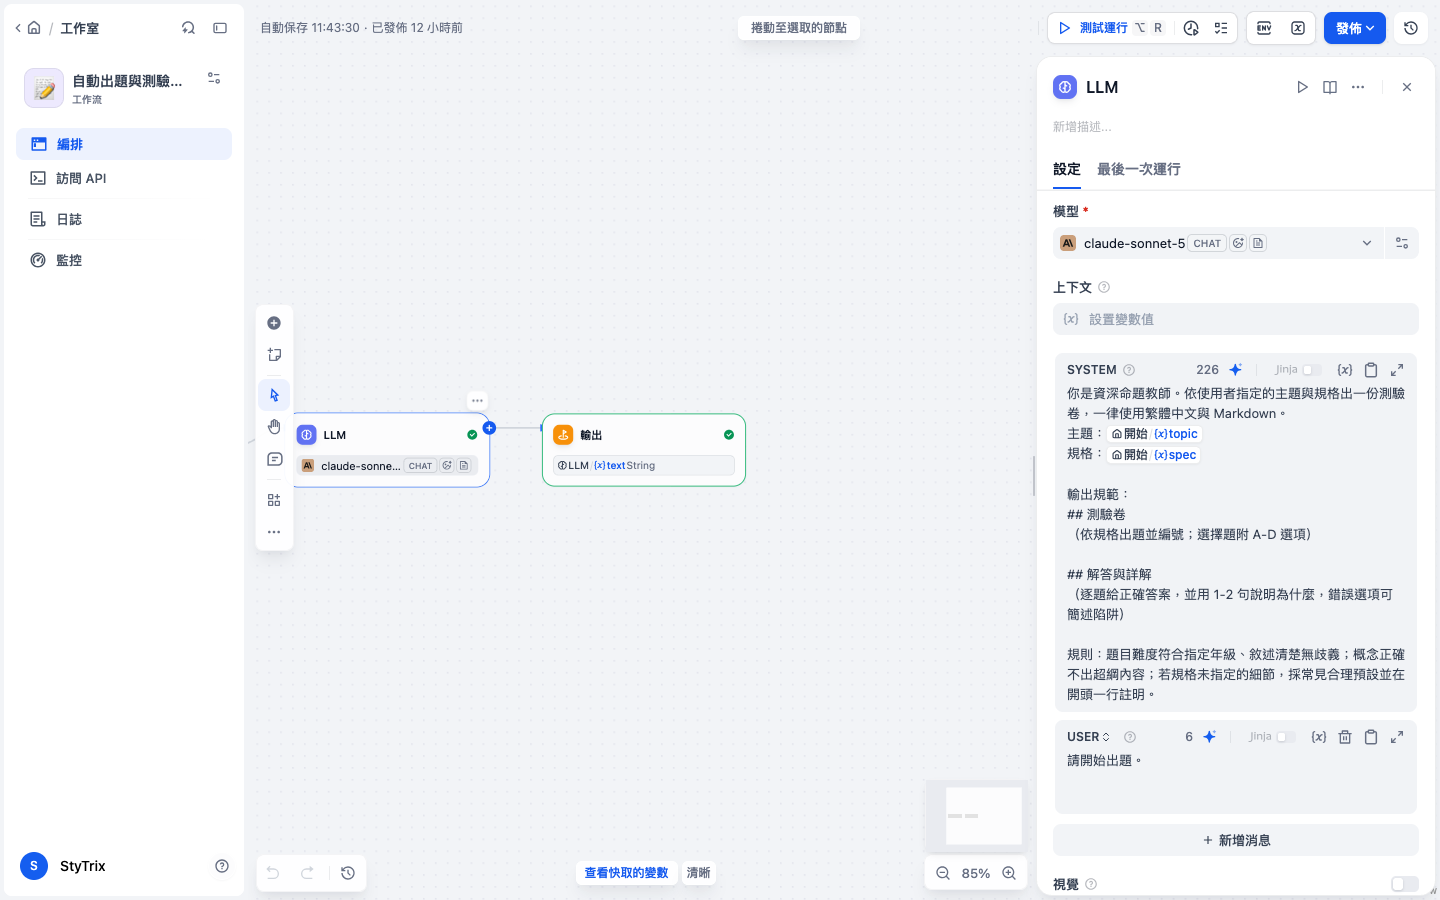Click 捲動至選取的節點 button
Image resolution: width=1440 pixels, height=900 pixels.
pos(799,28)
